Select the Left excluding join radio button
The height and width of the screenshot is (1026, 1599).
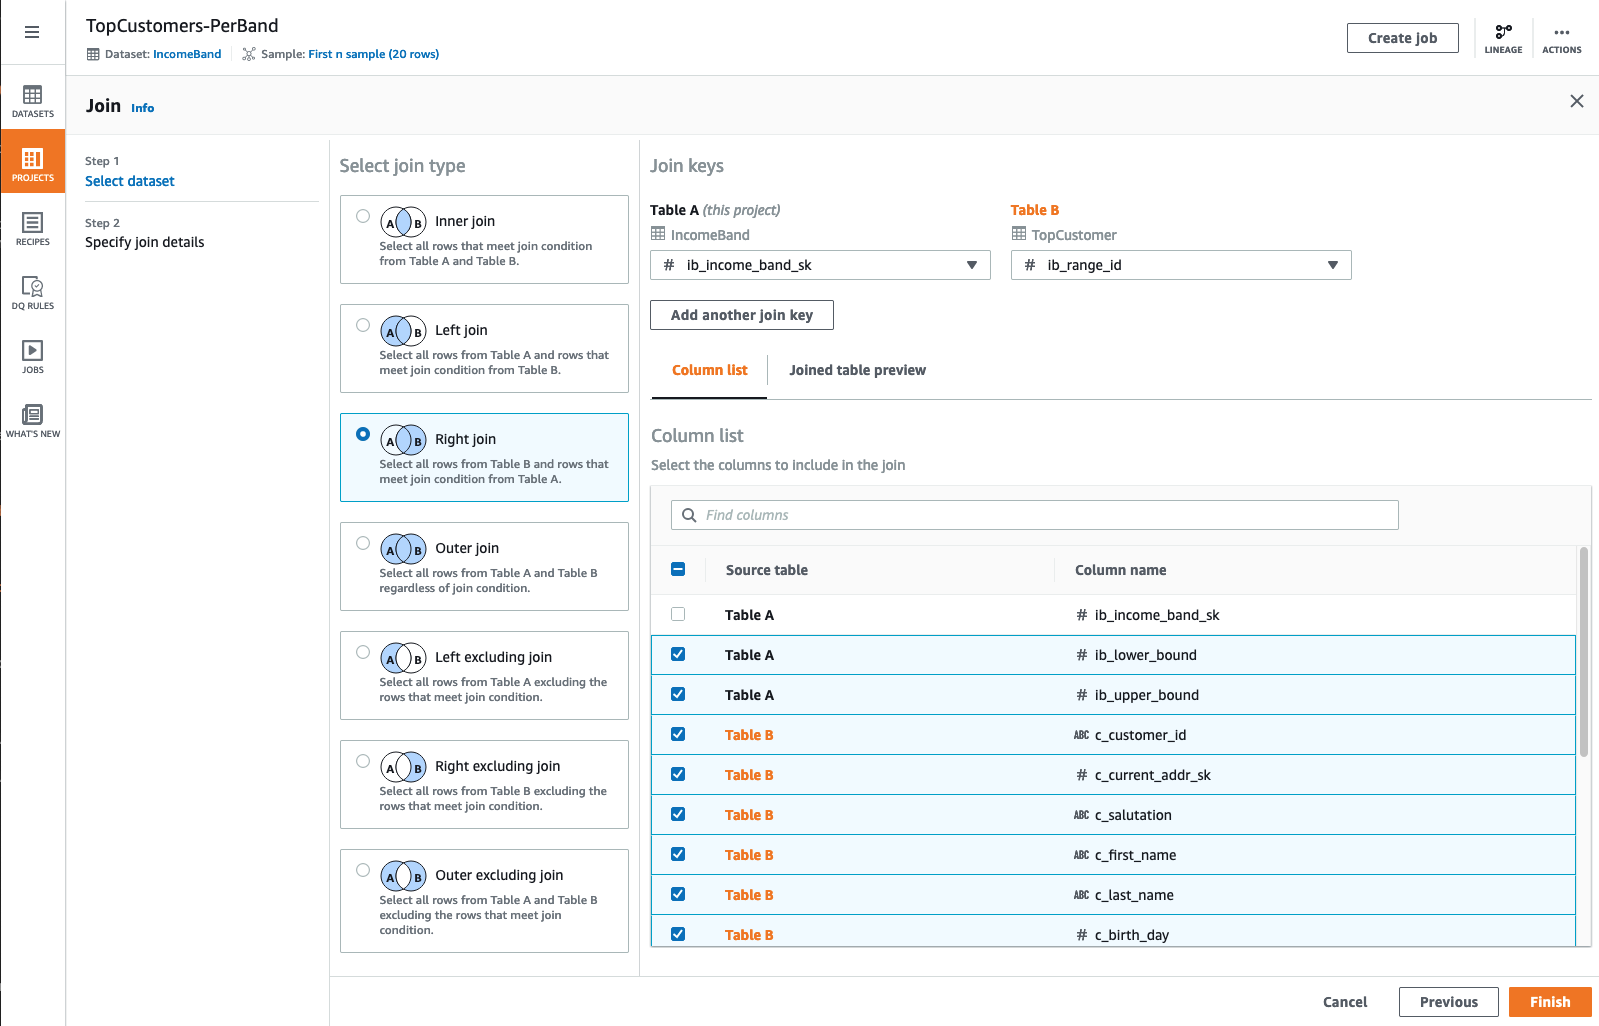(363, 652)
